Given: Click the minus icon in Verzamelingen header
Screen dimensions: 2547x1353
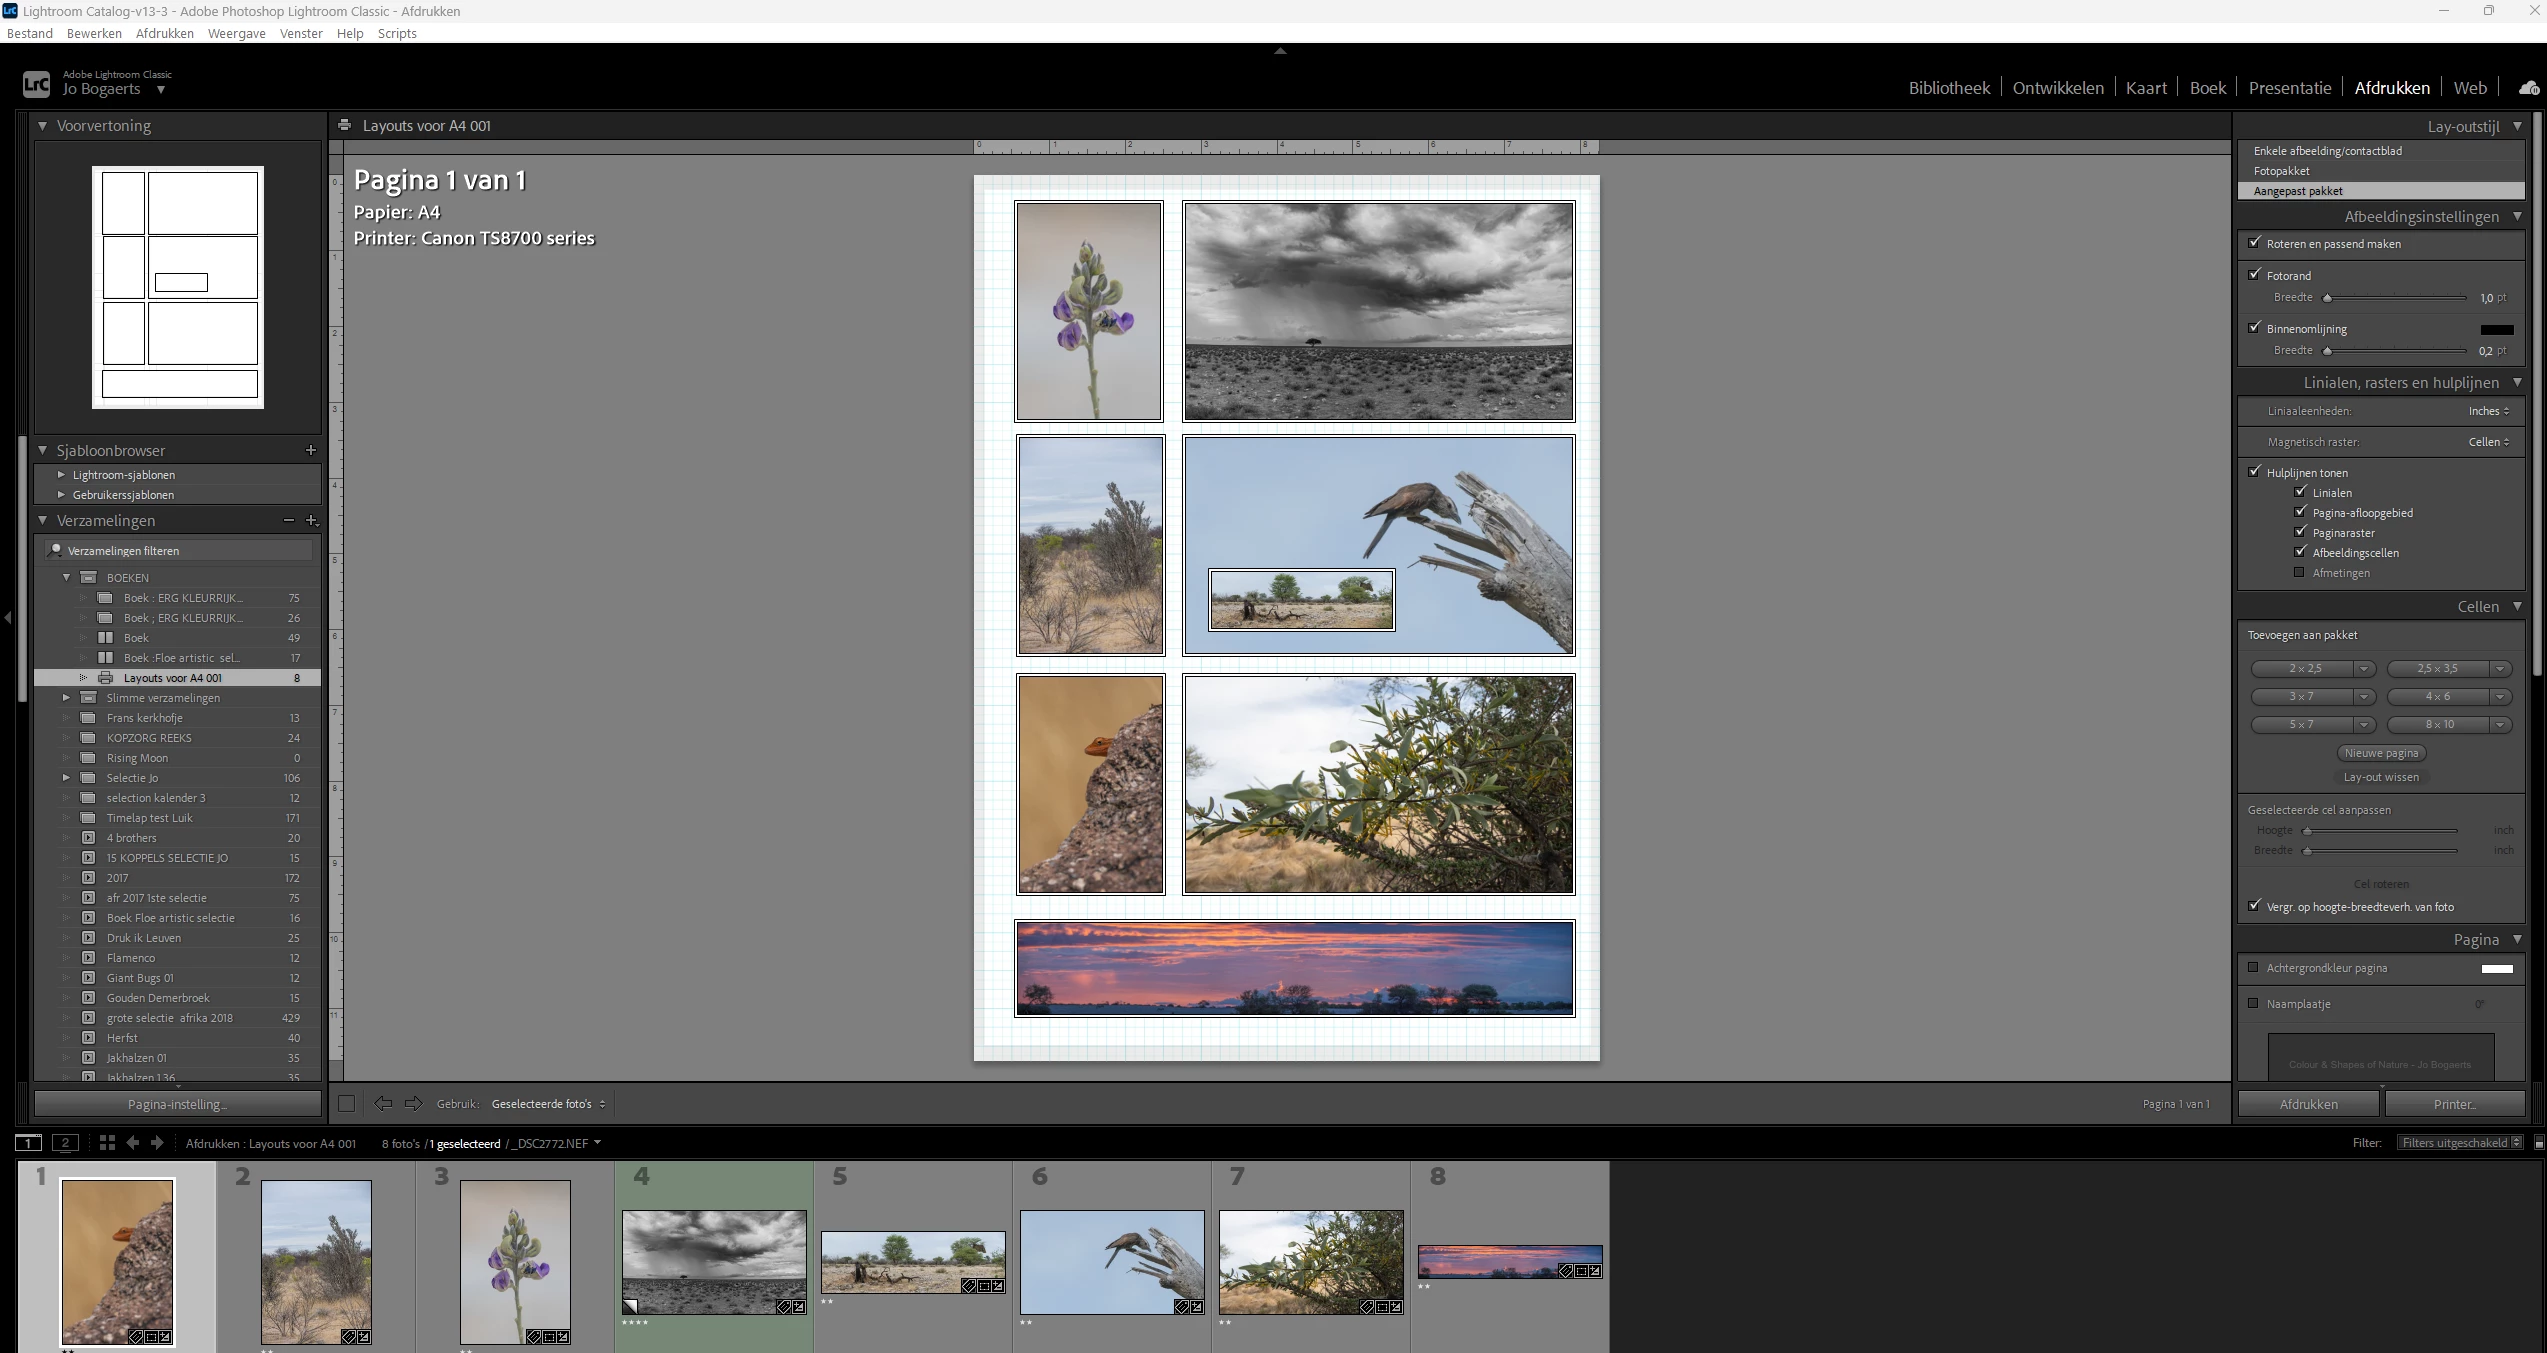Looking at the screenshot, I should 288,520.
